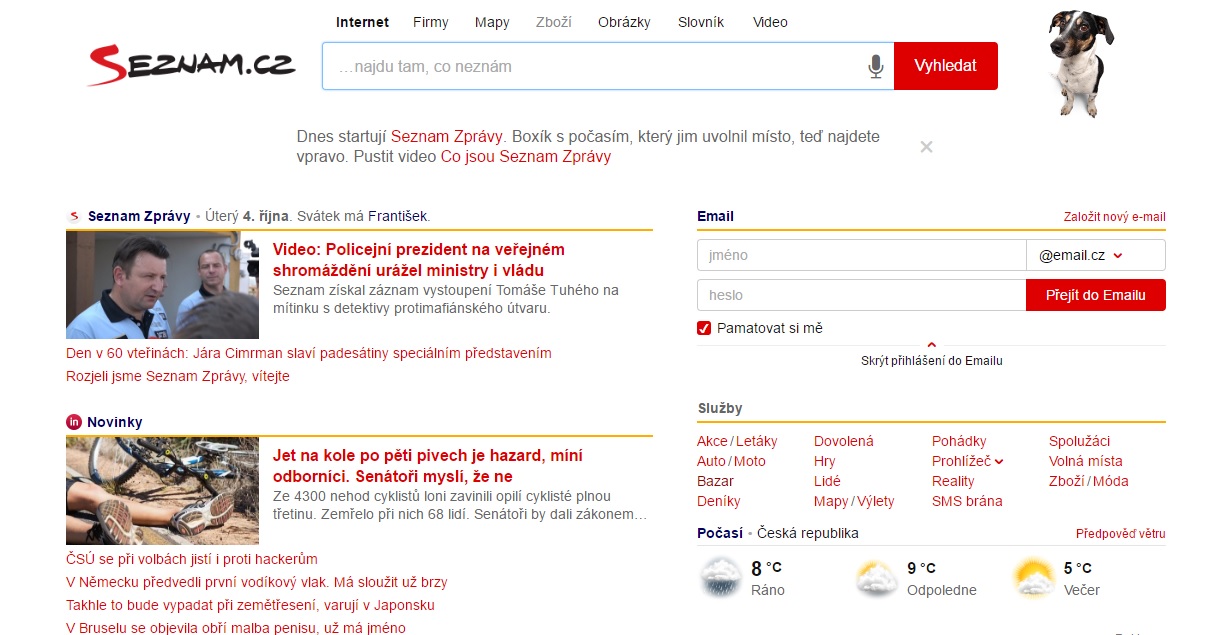Collapse email login with the up chevron

[931, 345]
